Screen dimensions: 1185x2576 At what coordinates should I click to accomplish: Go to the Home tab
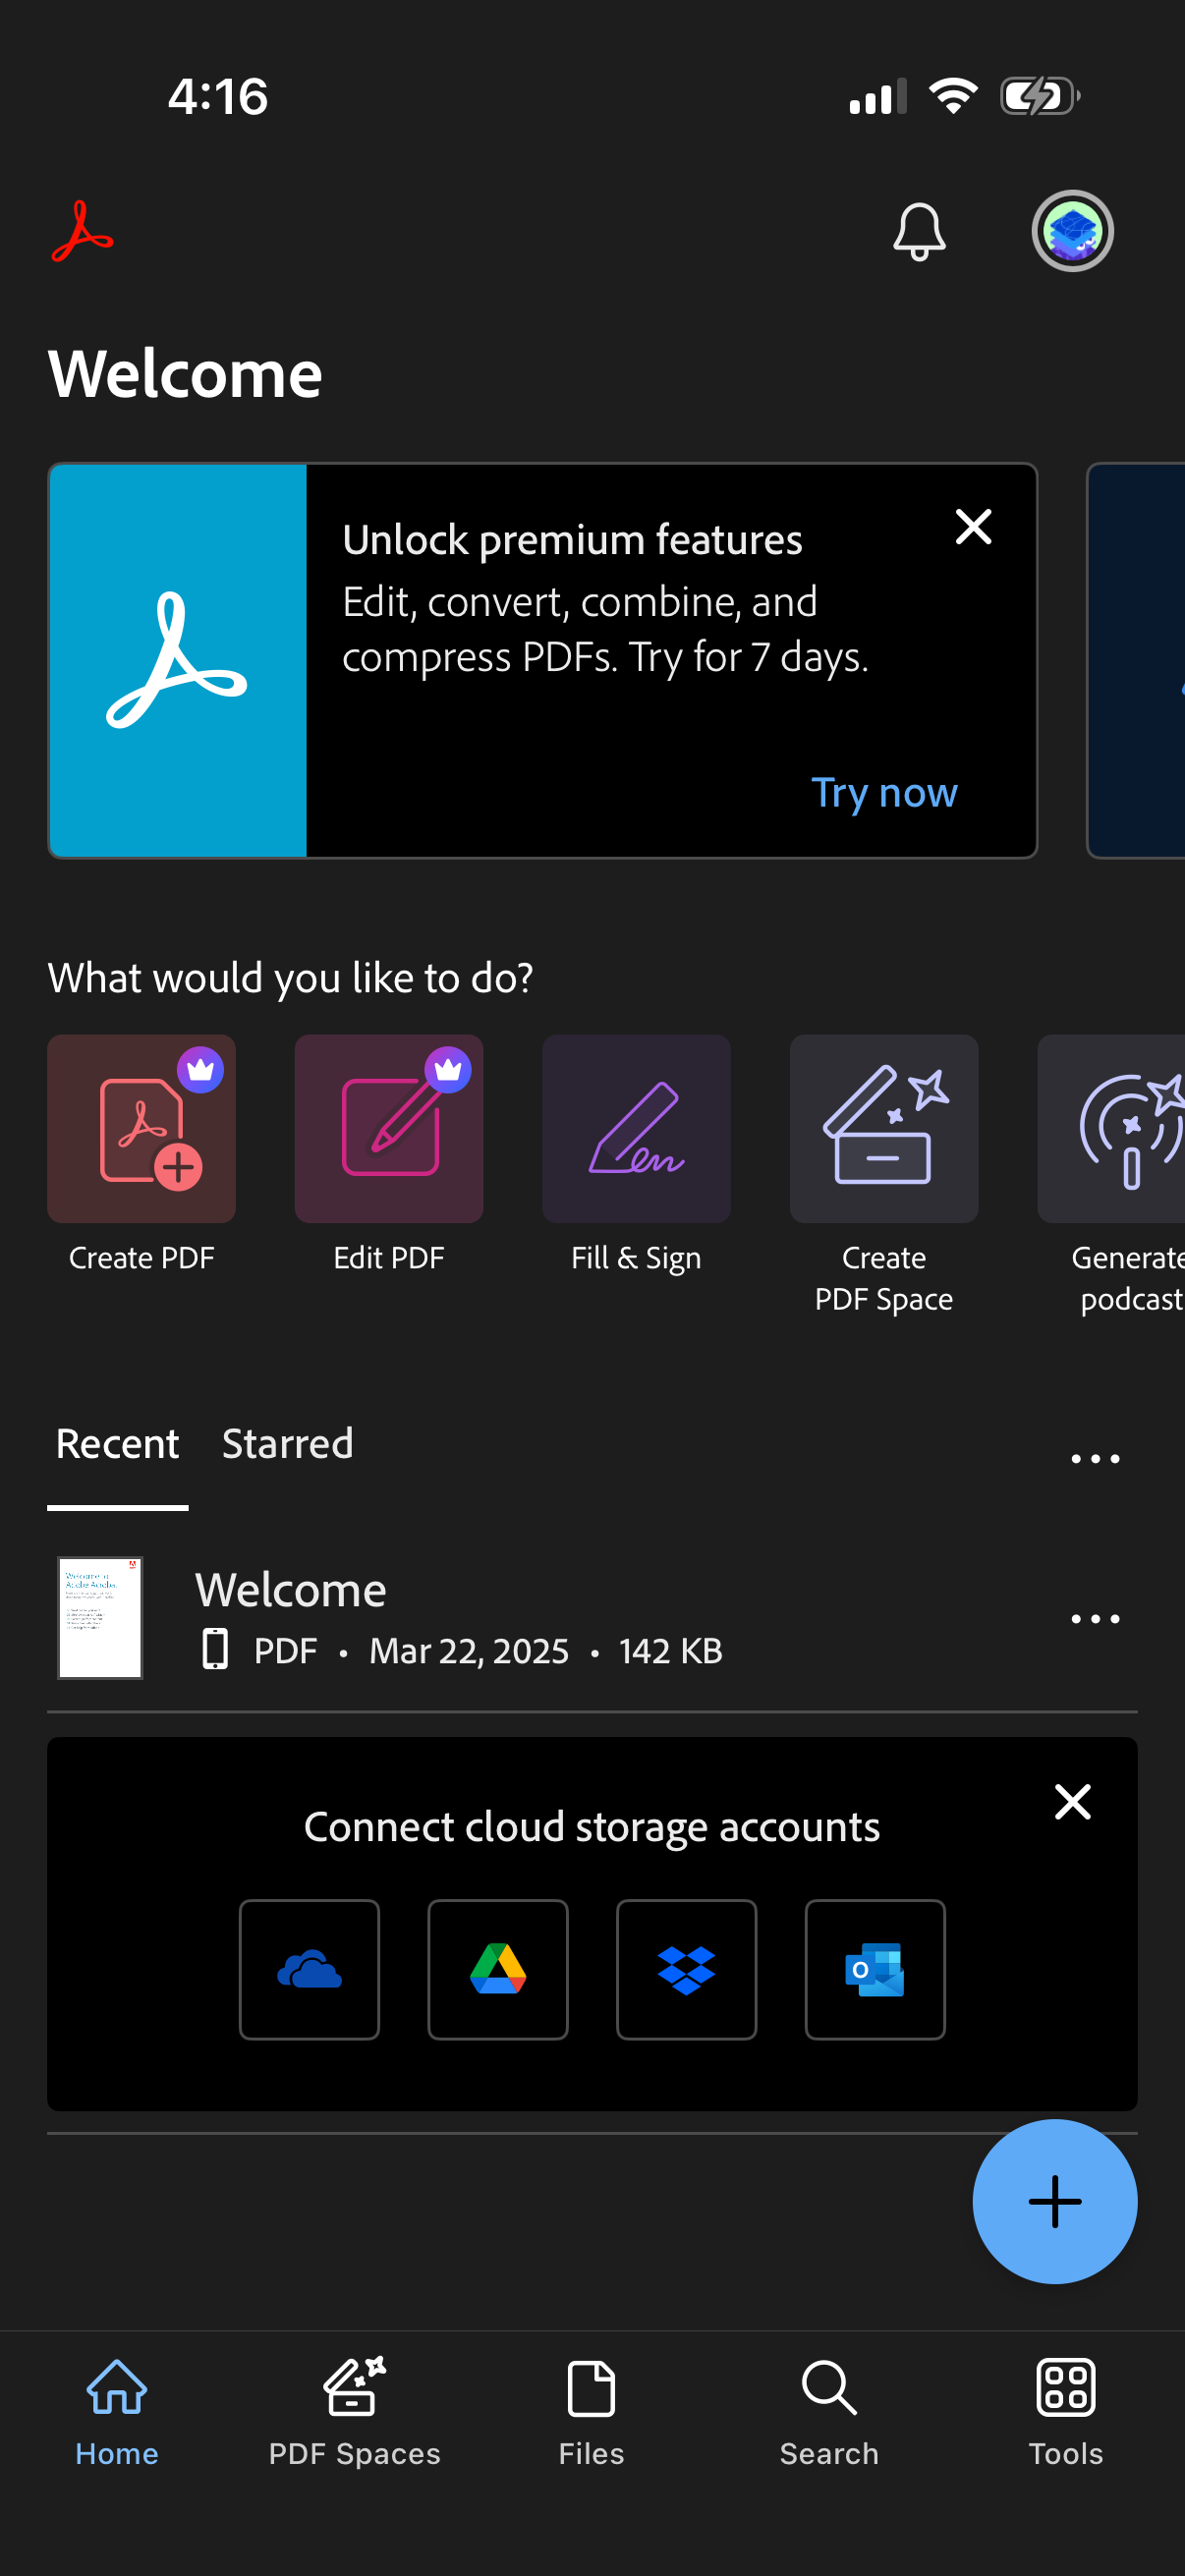click(x=117, y=2413)
